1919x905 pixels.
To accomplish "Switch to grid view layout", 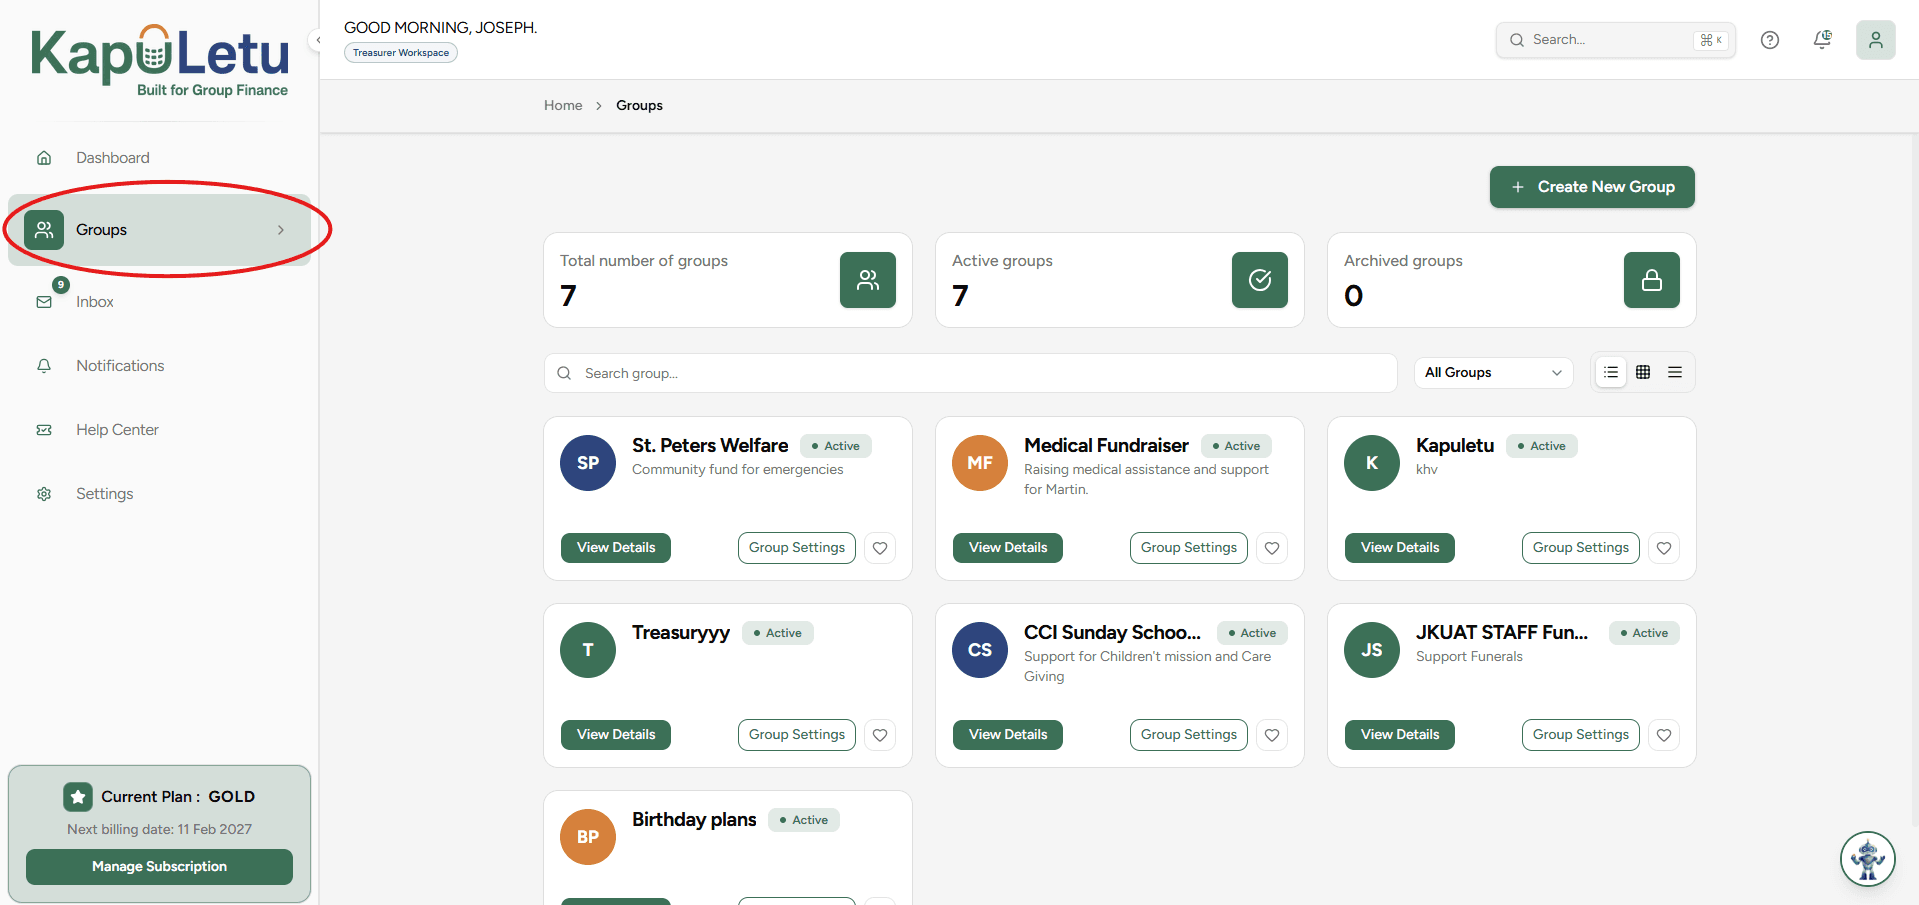I will coord(1643,372).
